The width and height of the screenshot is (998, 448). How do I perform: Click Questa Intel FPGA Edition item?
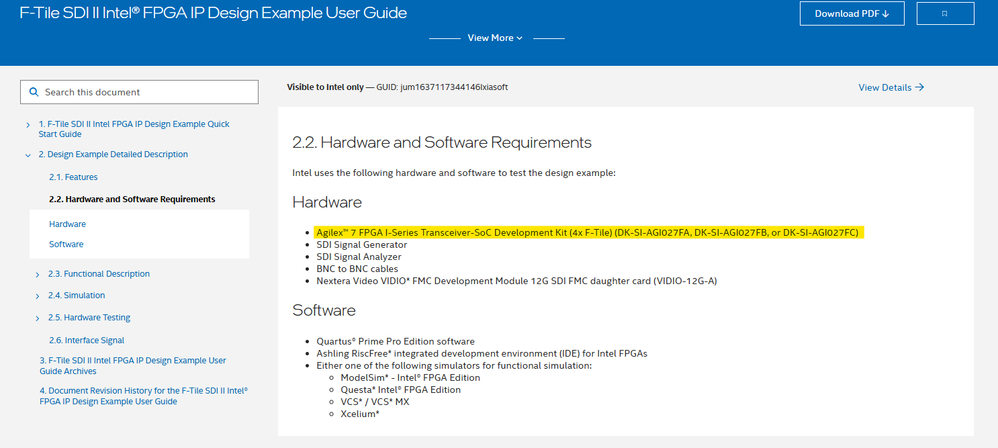[400, 389]
